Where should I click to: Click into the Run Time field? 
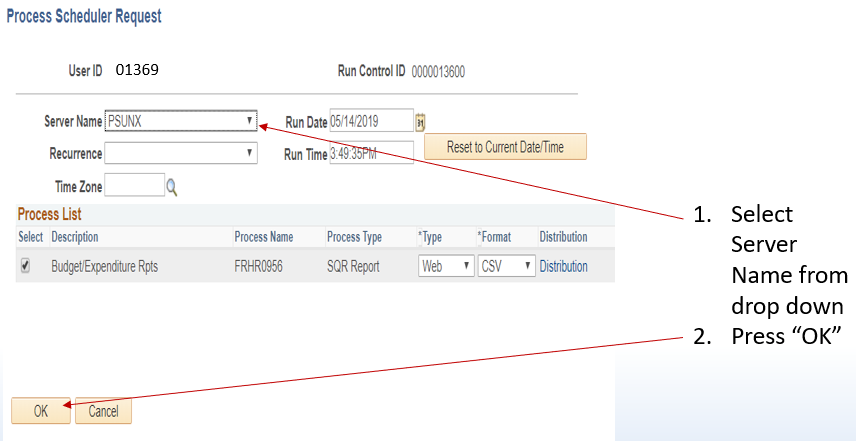point(371,154)
